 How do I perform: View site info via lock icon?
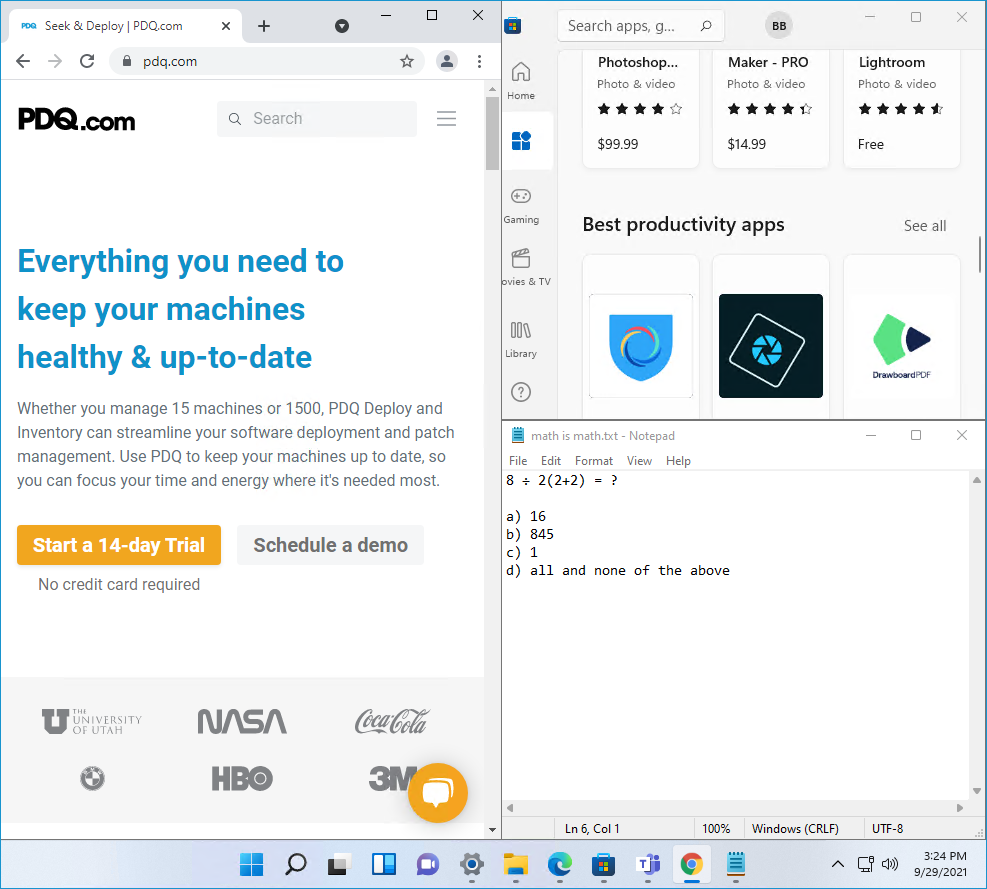[x=127, y=61]
